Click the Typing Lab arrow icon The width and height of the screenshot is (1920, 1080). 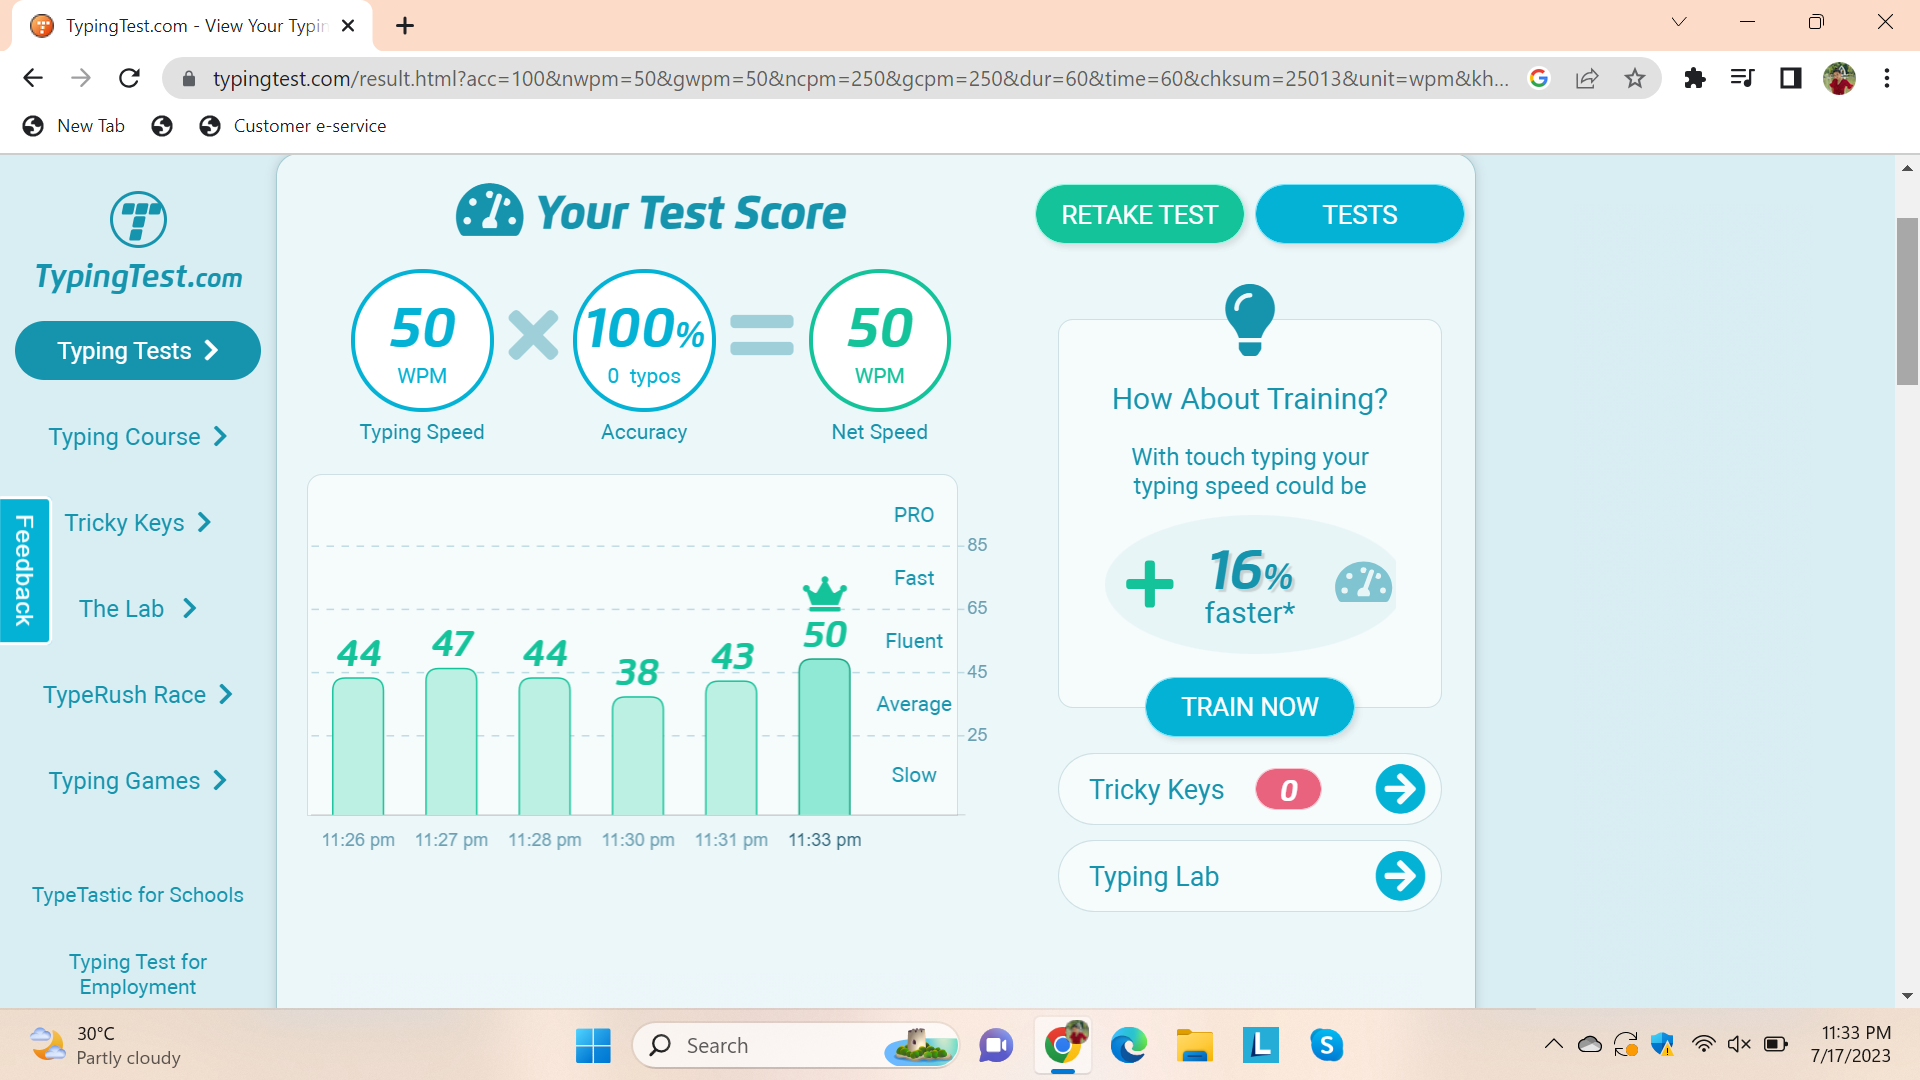point(1400,876)
